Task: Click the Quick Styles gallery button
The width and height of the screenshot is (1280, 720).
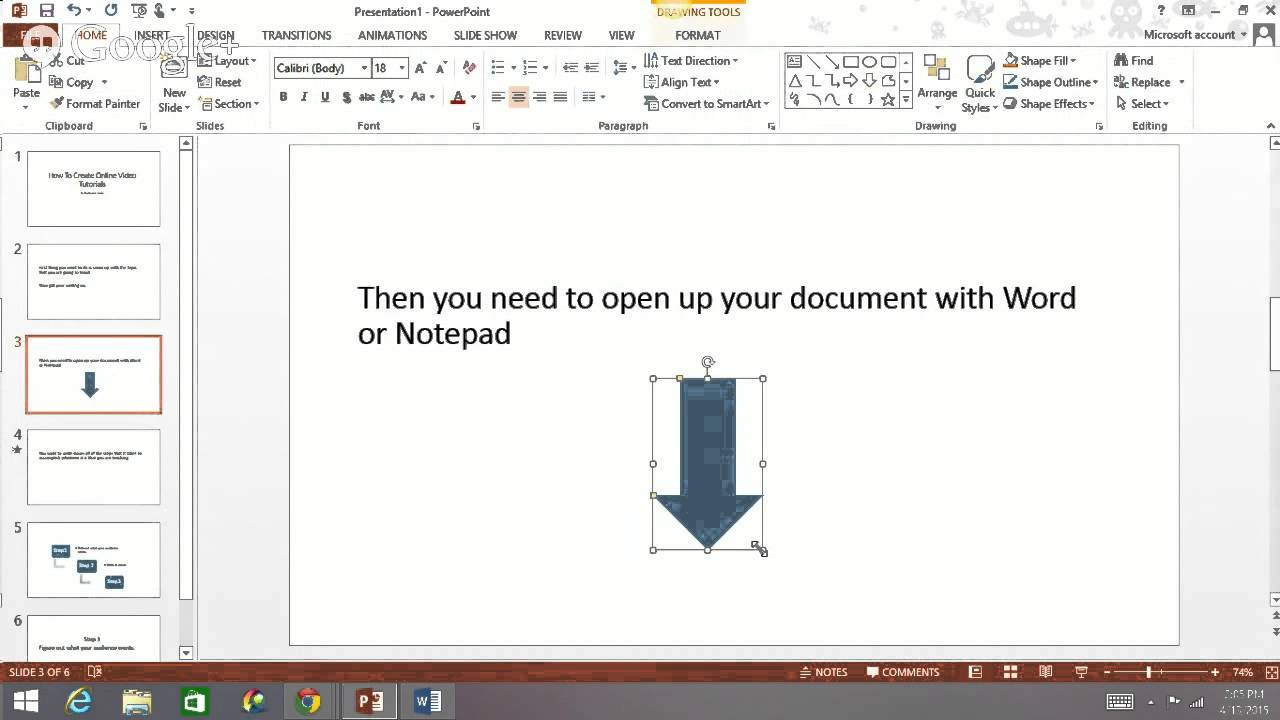Action: click(980, 84)
